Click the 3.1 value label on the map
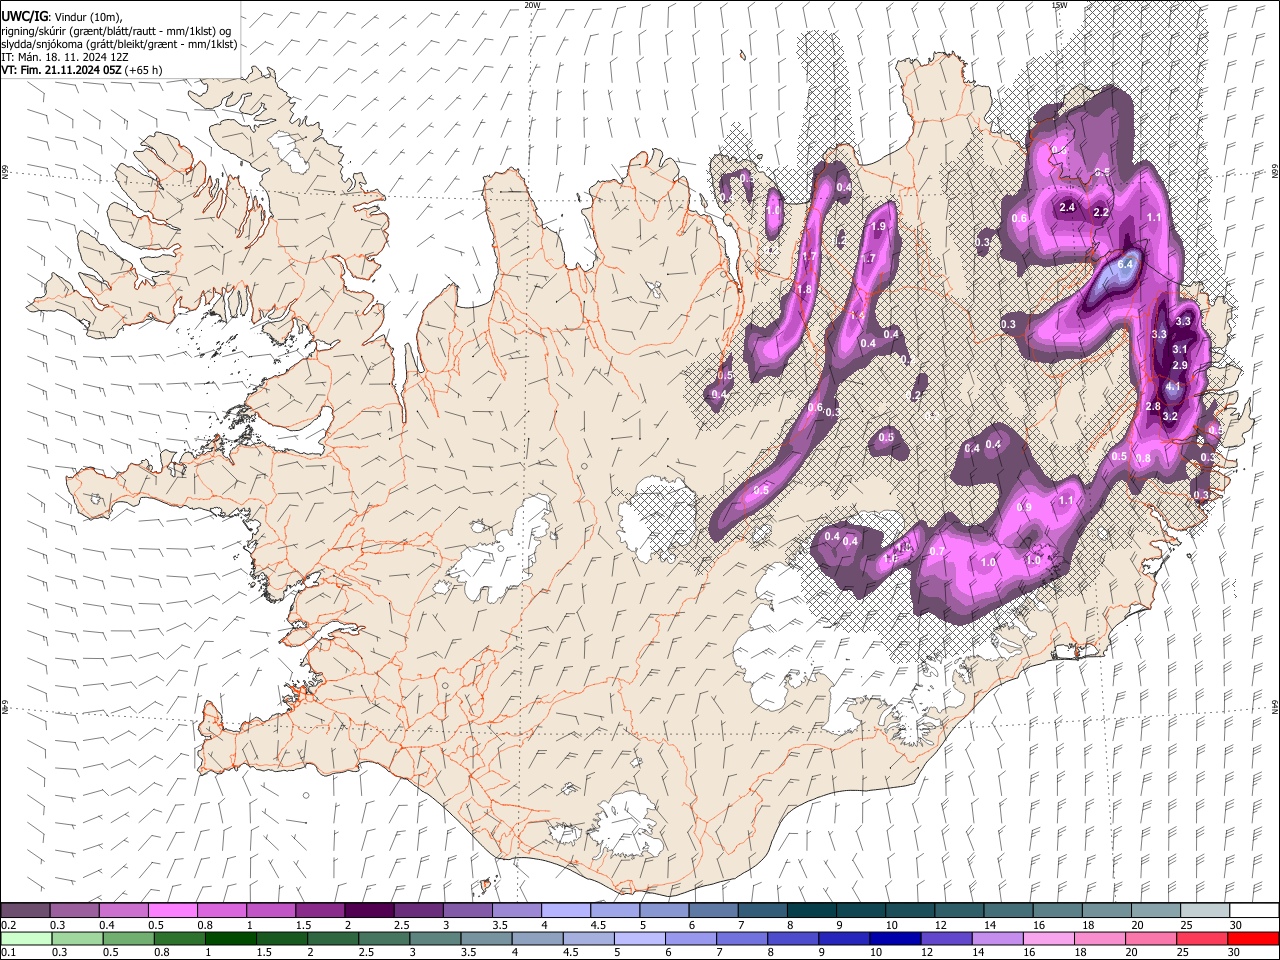The height and width of the screenshot is (960, 1280). point(1180,349)
